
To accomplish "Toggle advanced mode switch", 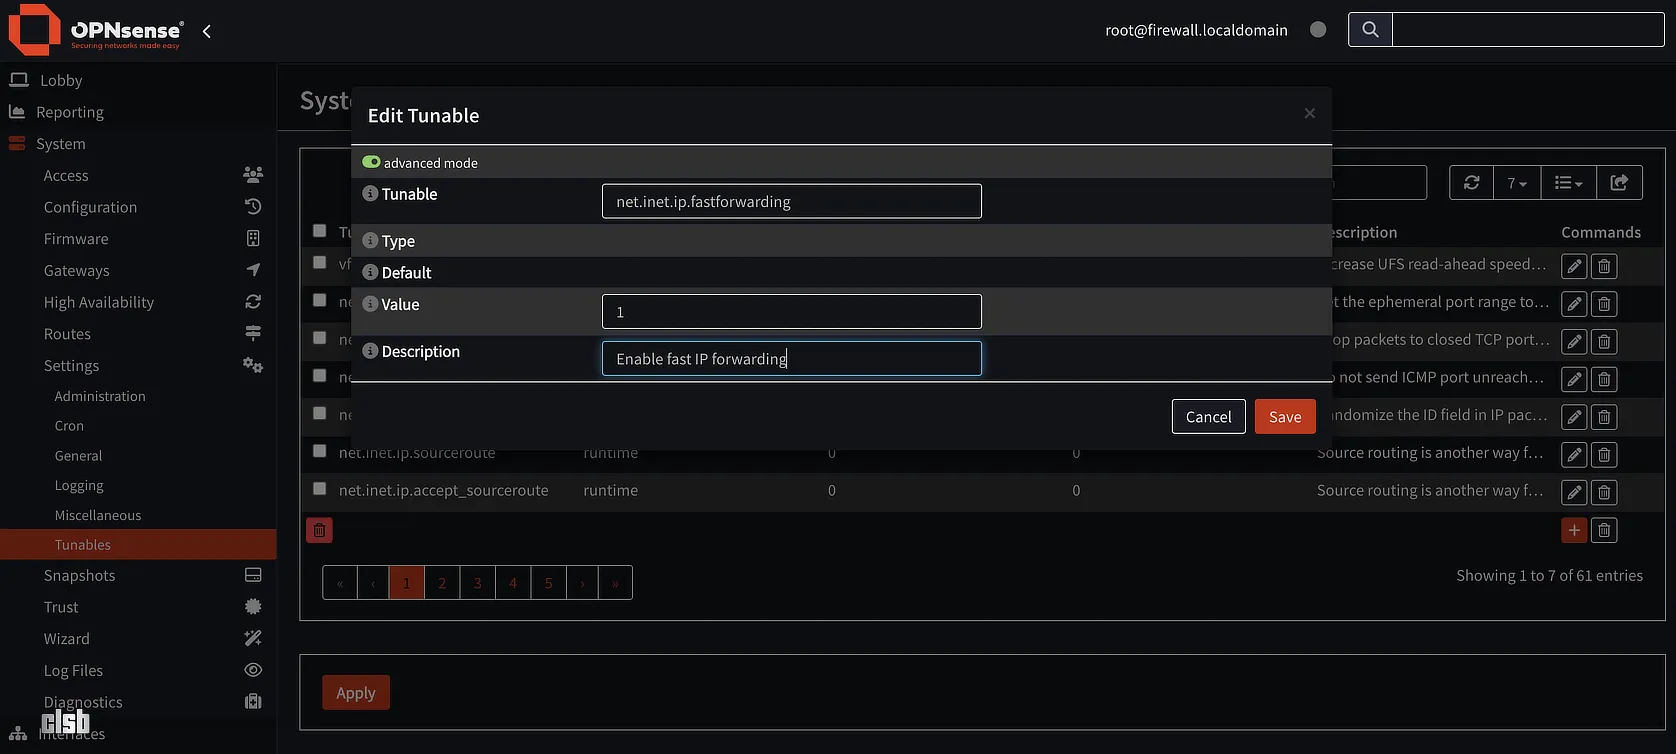I will click(x=371, y=162).
